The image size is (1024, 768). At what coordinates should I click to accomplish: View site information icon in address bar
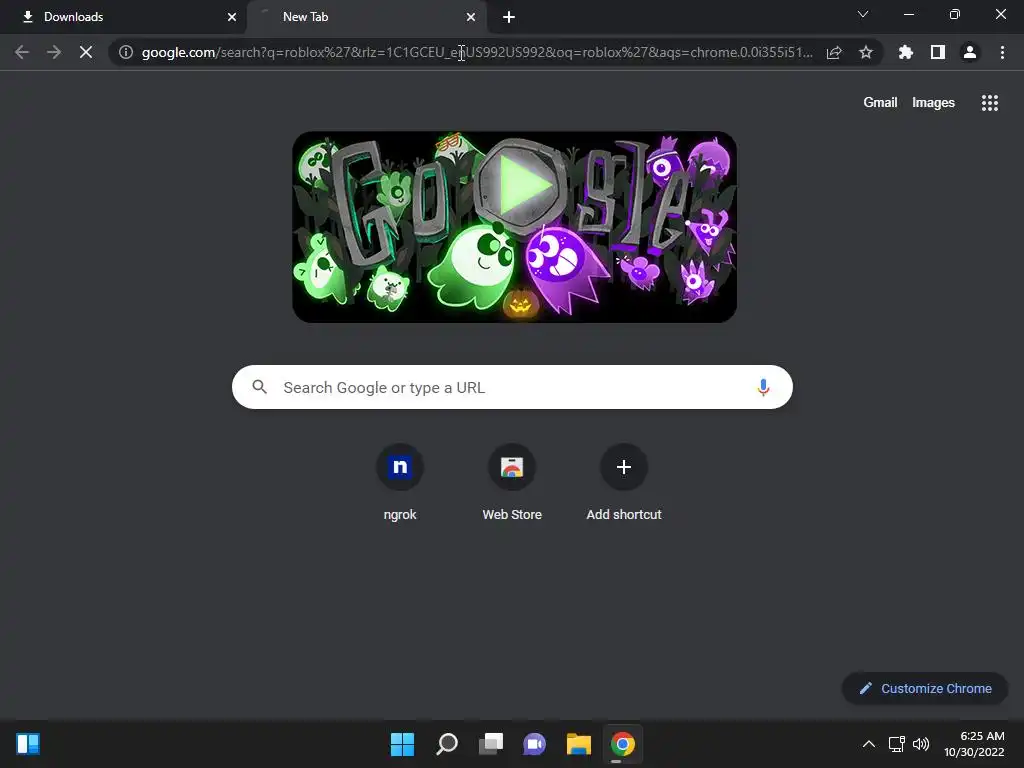126,52
